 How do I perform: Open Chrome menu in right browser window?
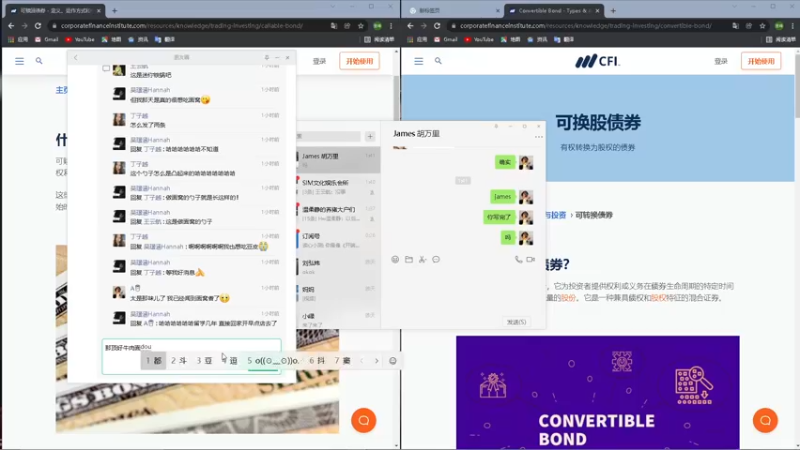pos(792,26)
